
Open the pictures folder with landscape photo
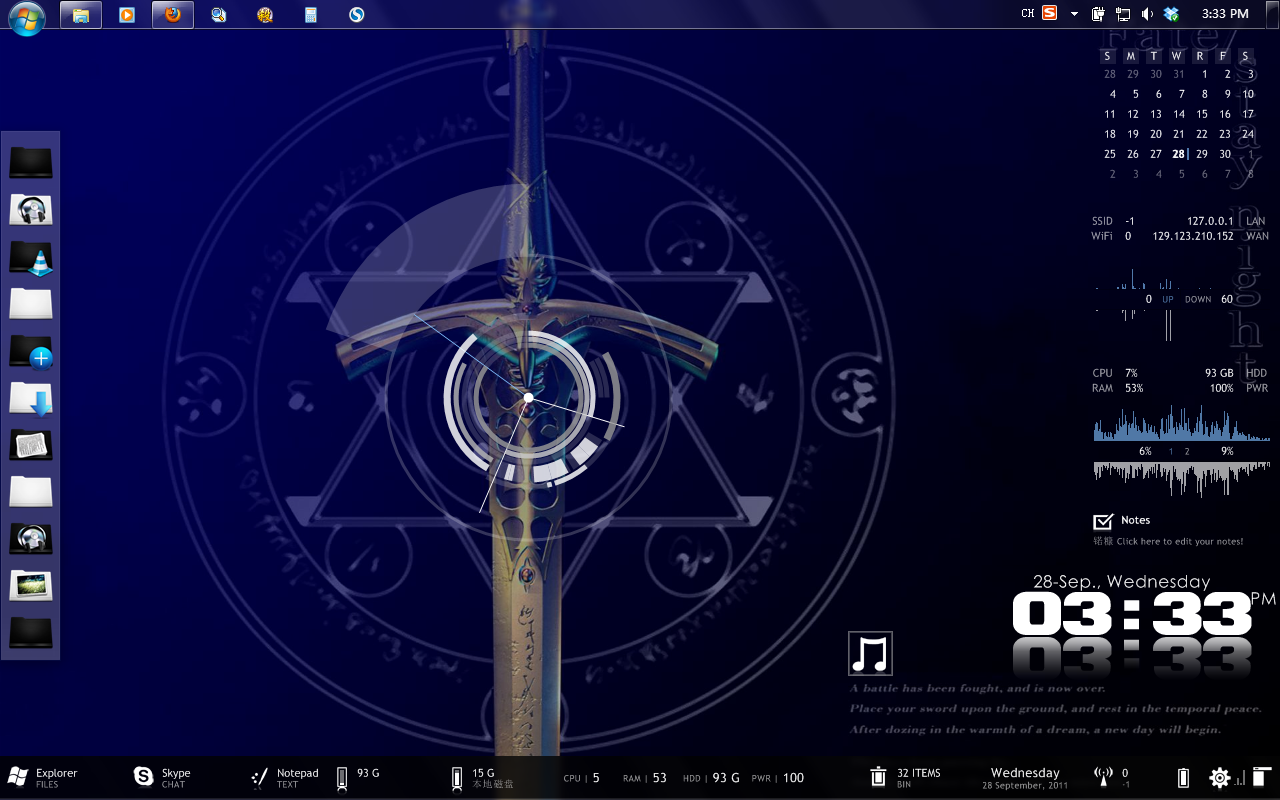[31, 586]
